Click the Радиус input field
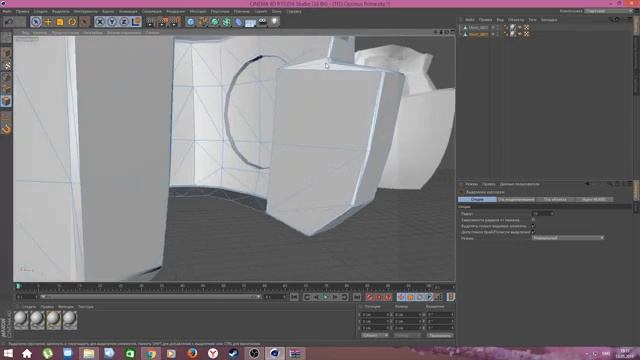This screenshot has width=640, height=360. point(541,213)
